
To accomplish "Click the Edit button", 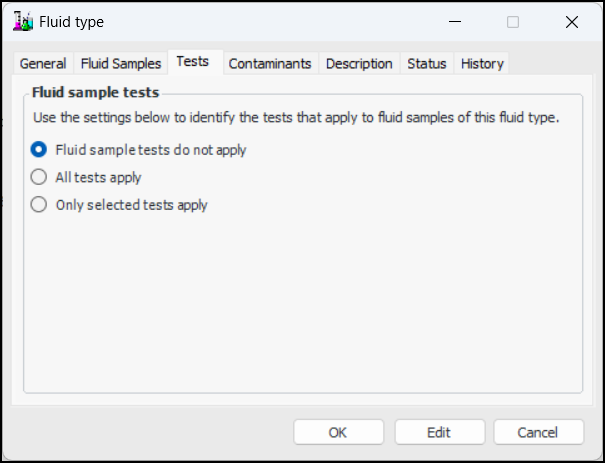I will pos(439,432).
